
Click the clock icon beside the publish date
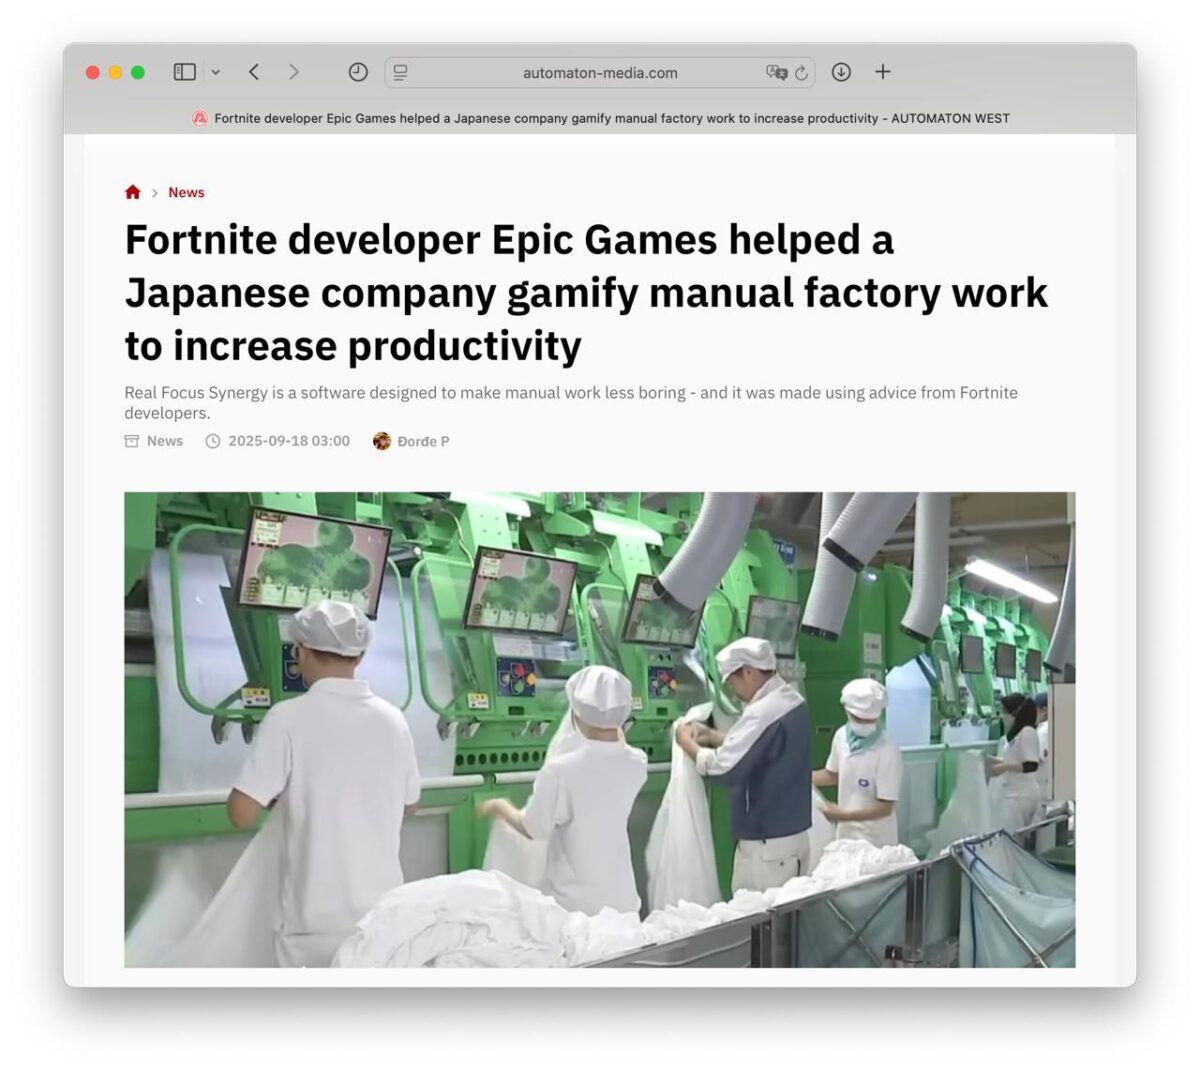[x=213, y=440]
